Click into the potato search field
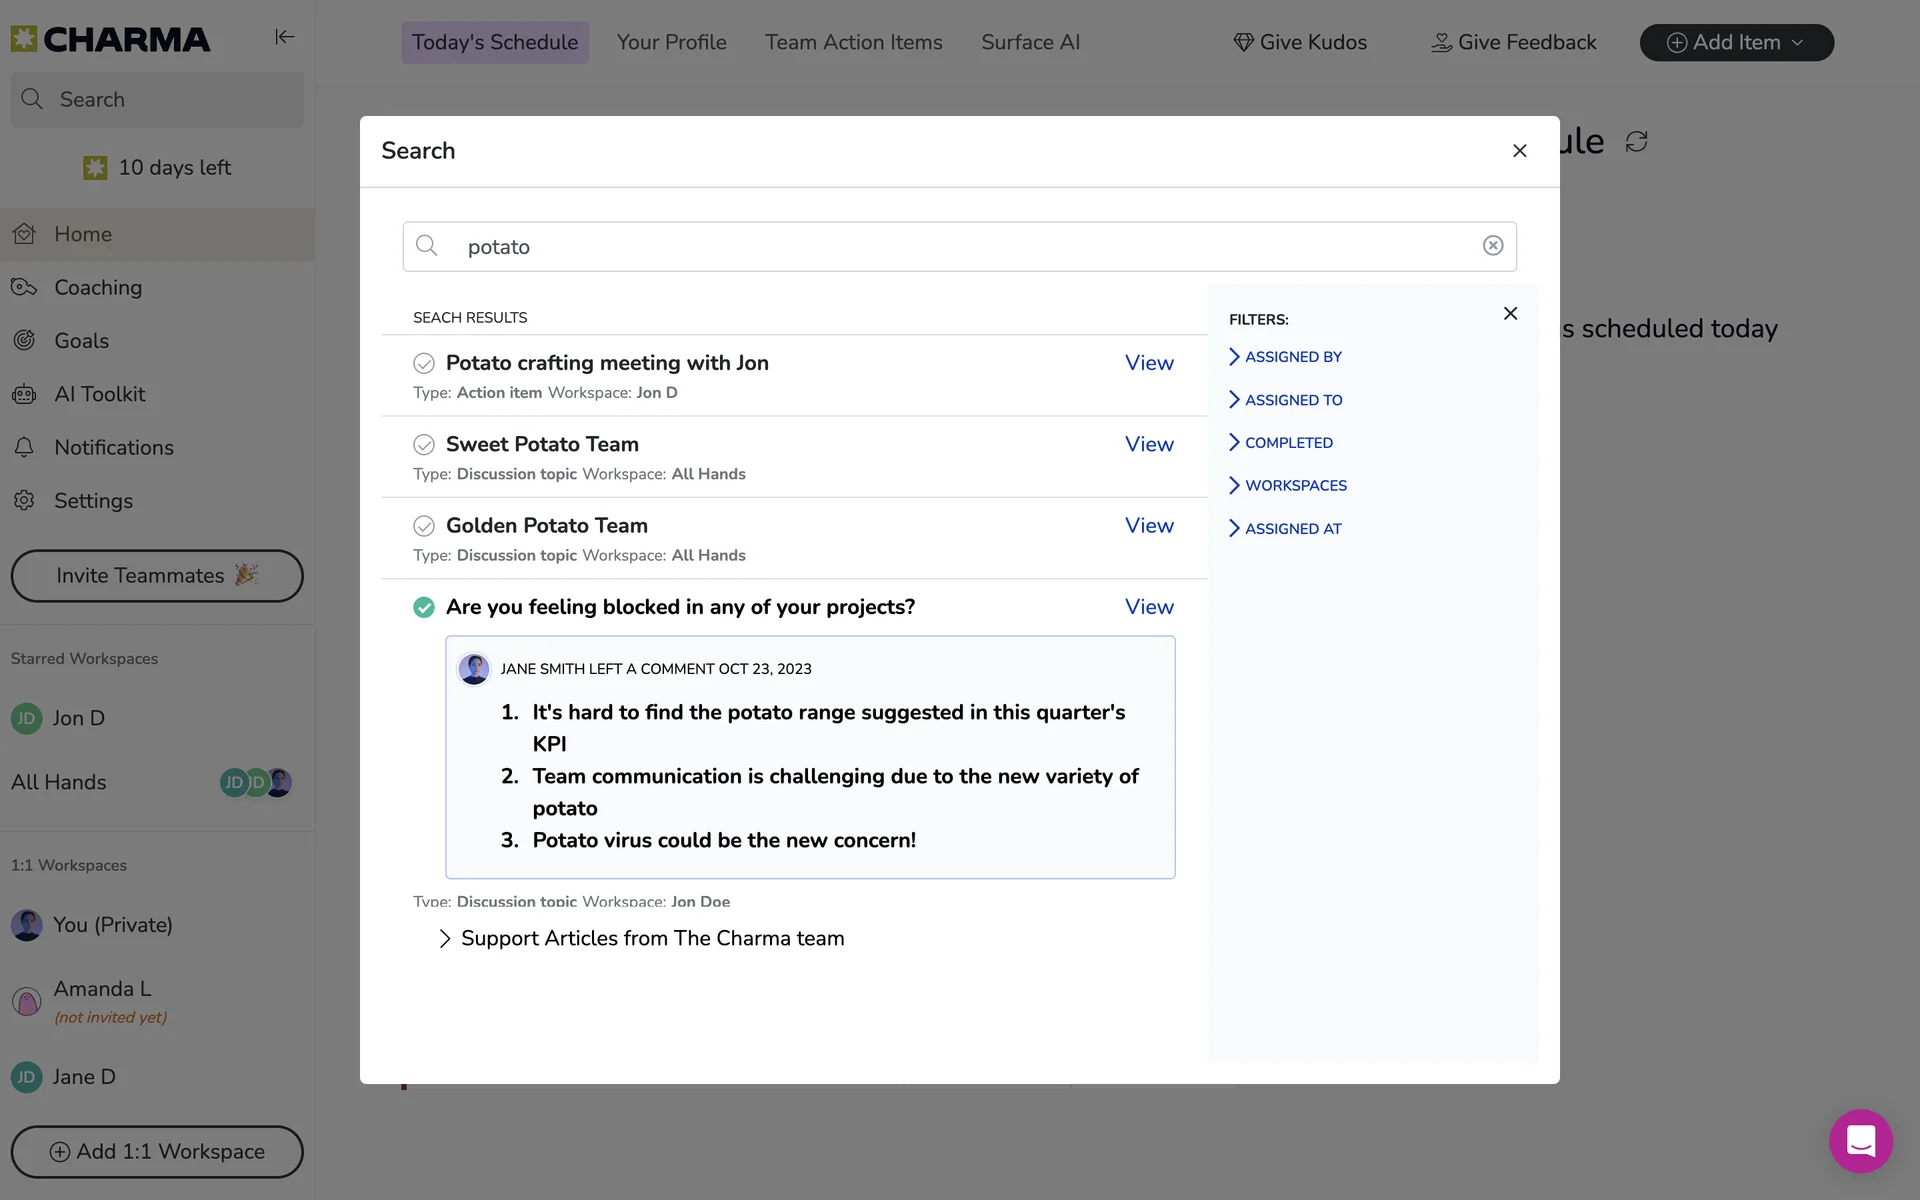The width and height of the screenshot is (1920, 1200). (960, 247)
